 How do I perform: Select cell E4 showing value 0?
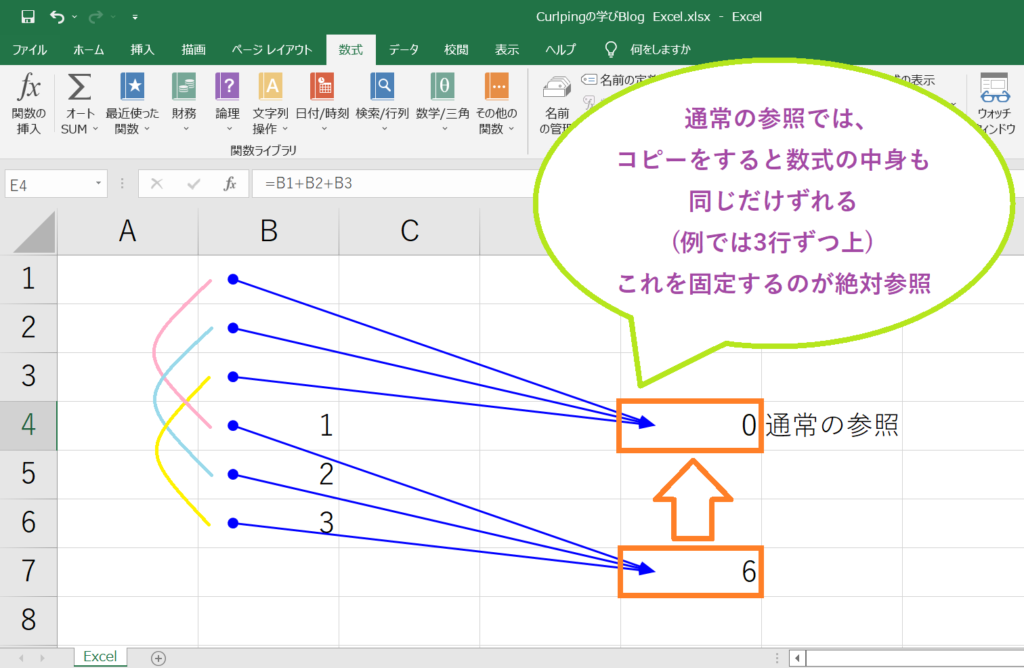(690, 425)
